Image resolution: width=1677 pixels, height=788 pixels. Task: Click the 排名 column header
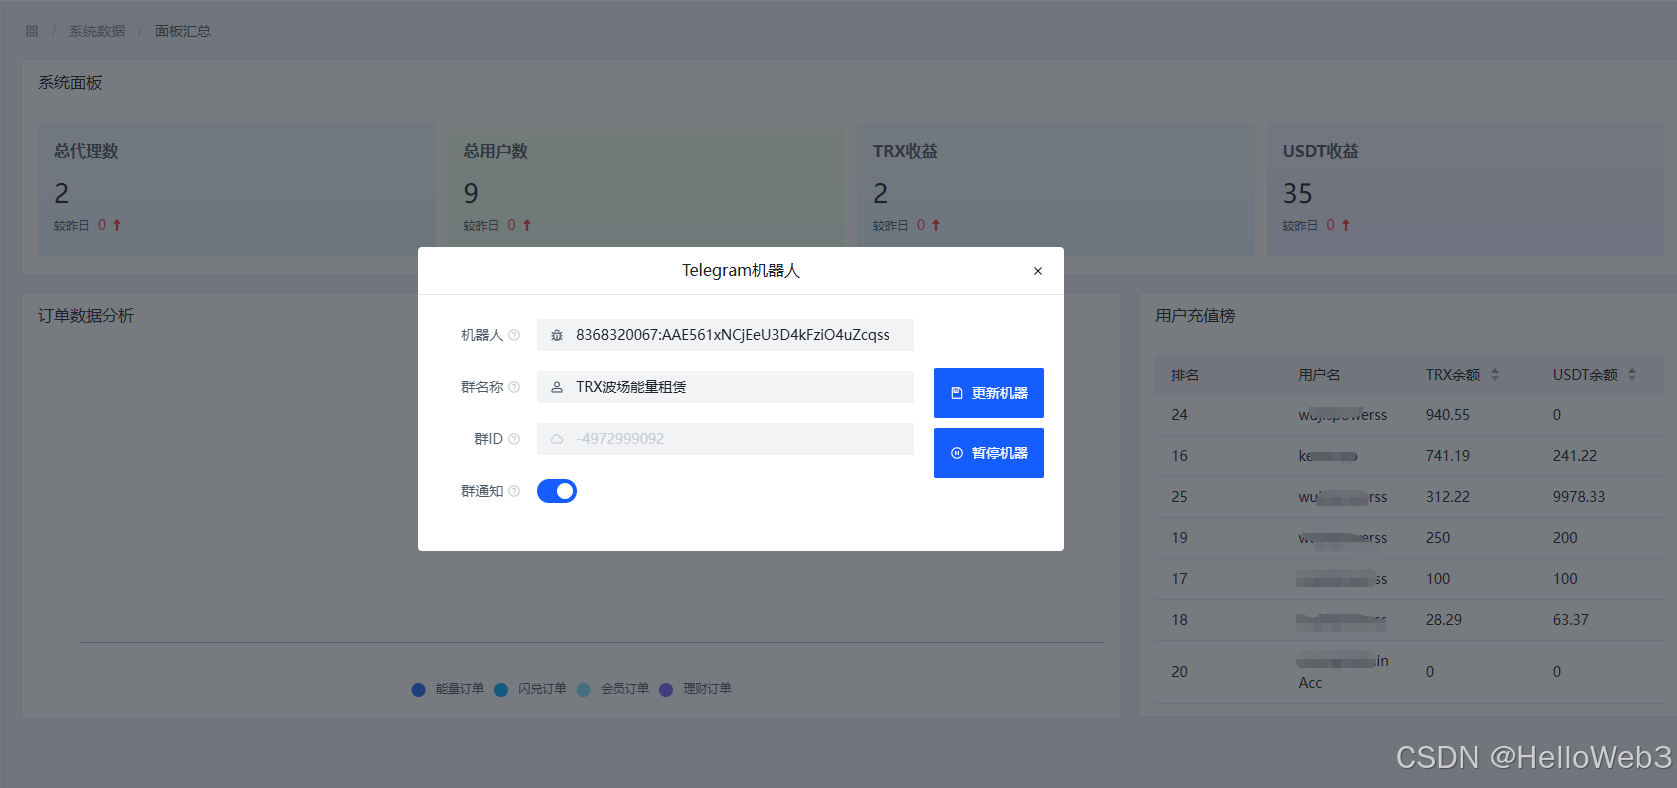click(x=1185, y=375)
